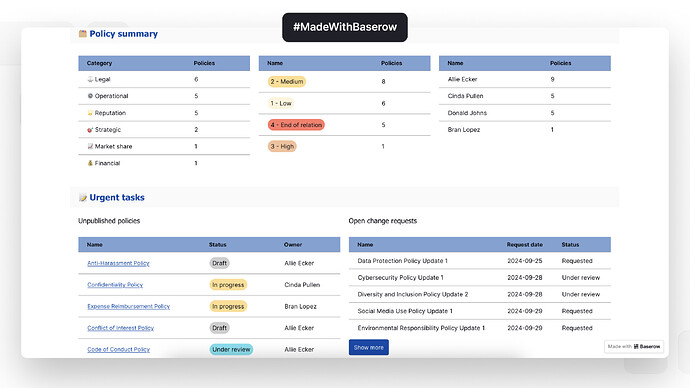Click In progress status for Expense Reimbursement
This screenshot has width=690, height=388.
(x=228, y=306)
